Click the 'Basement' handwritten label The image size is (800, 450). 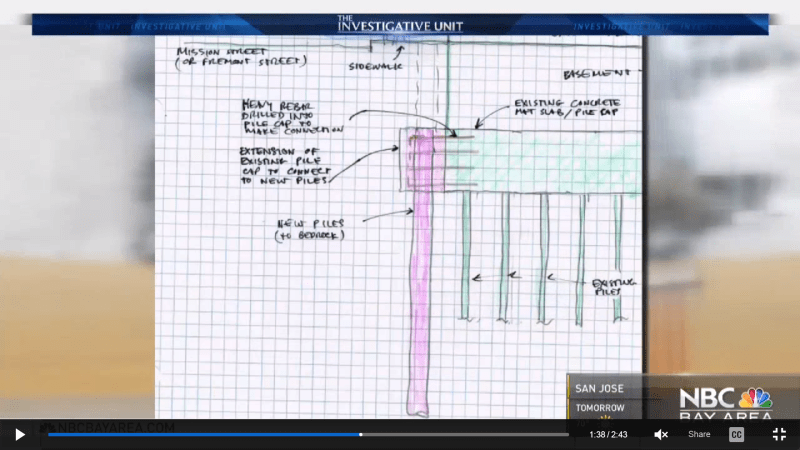point(597,74)
